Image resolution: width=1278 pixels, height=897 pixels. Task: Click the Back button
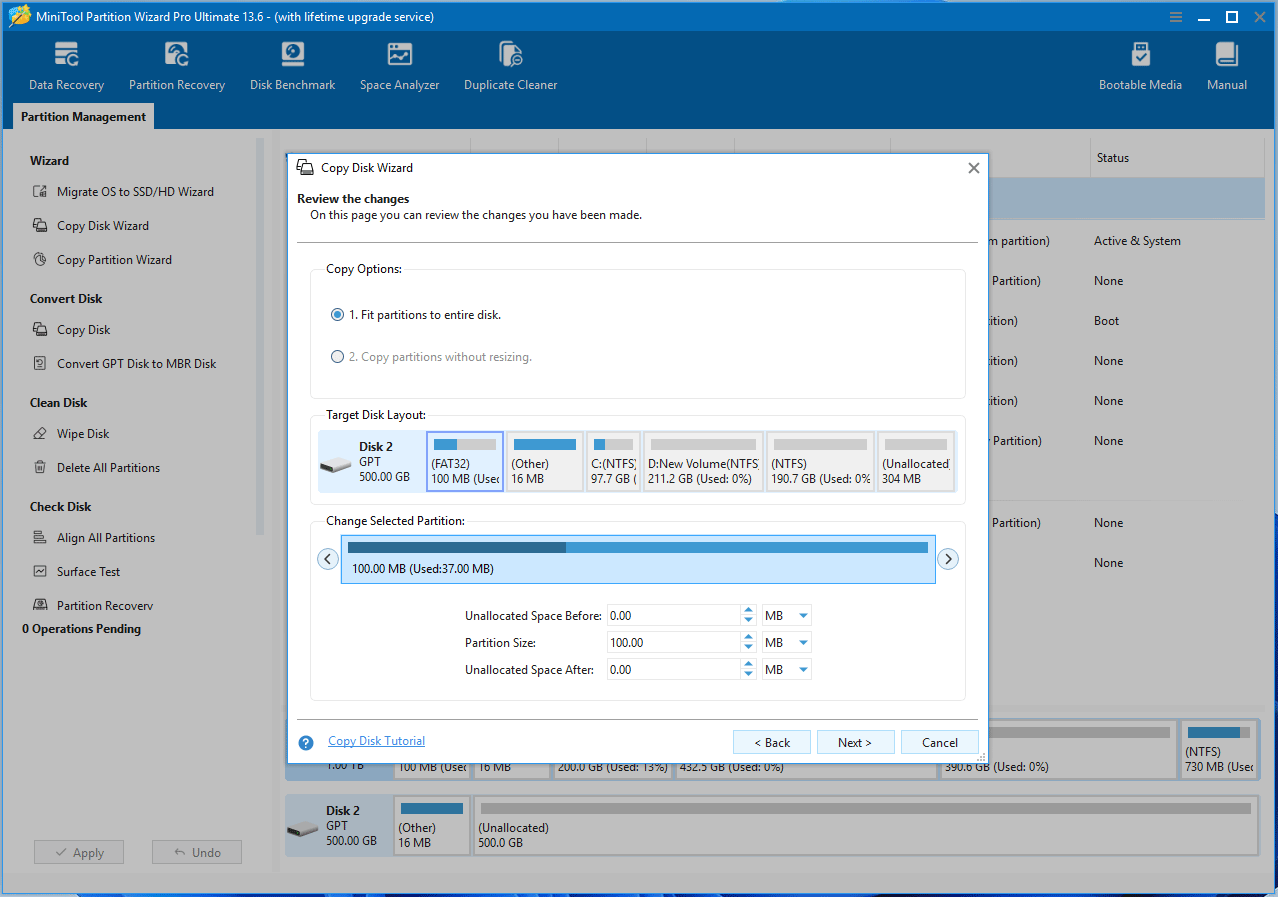(771, 742)
